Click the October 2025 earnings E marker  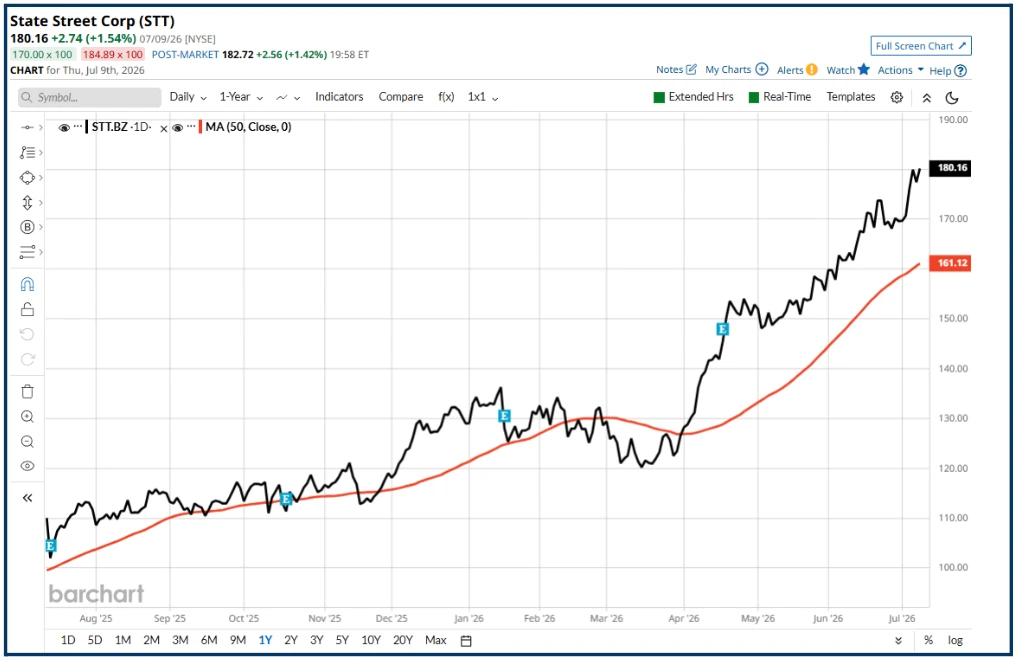click(x=286, y=499)
